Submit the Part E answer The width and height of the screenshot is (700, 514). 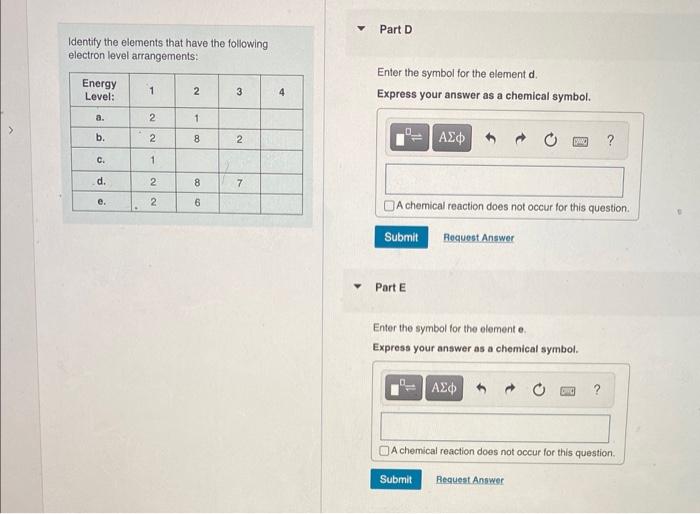click(396, 479)
